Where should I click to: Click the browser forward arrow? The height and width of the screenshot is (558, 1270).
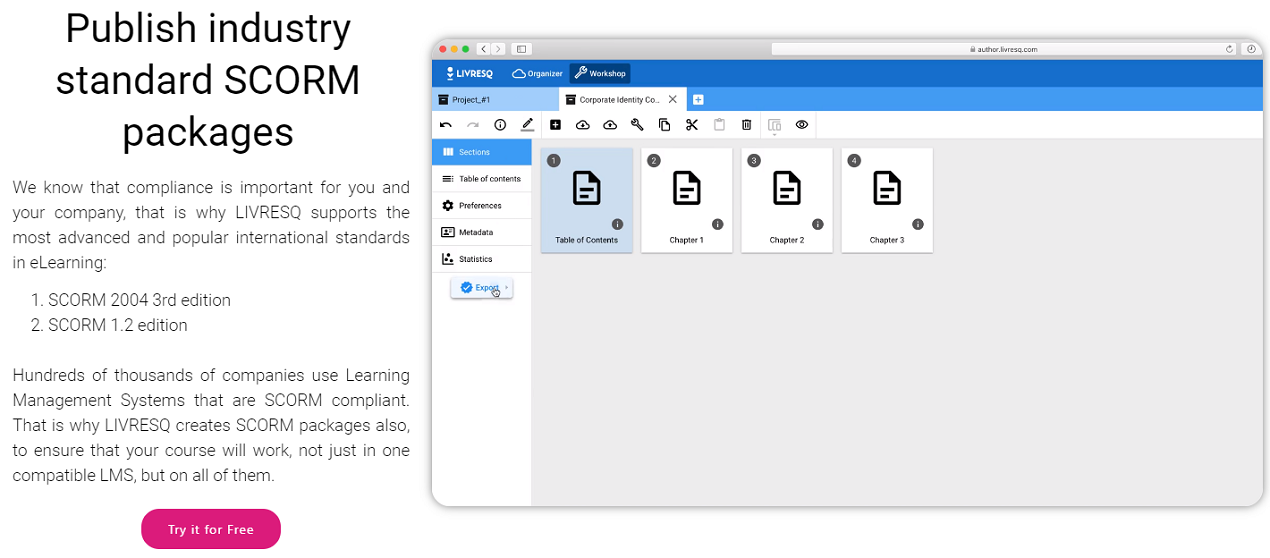tap(498, 48)
